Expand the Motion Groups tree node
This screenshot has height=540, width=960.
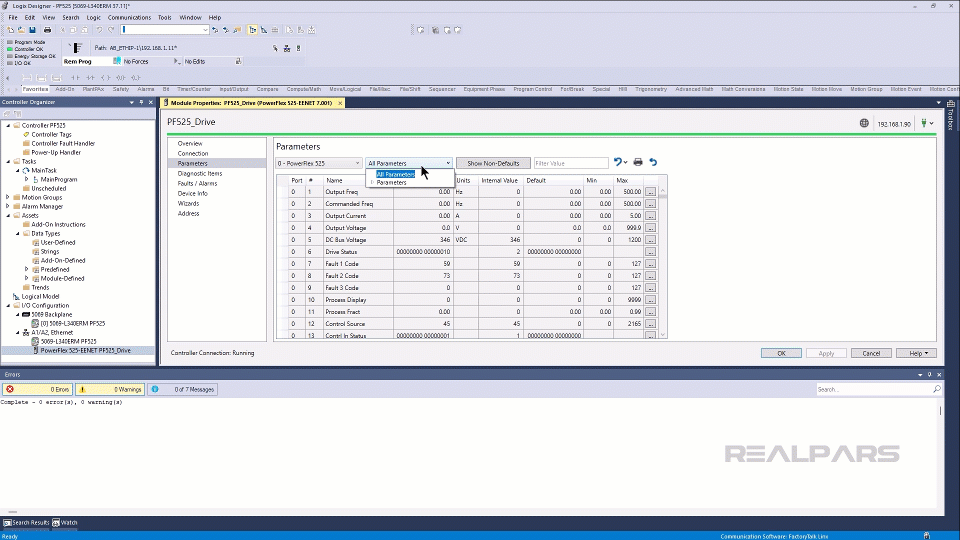pos(9,197)
